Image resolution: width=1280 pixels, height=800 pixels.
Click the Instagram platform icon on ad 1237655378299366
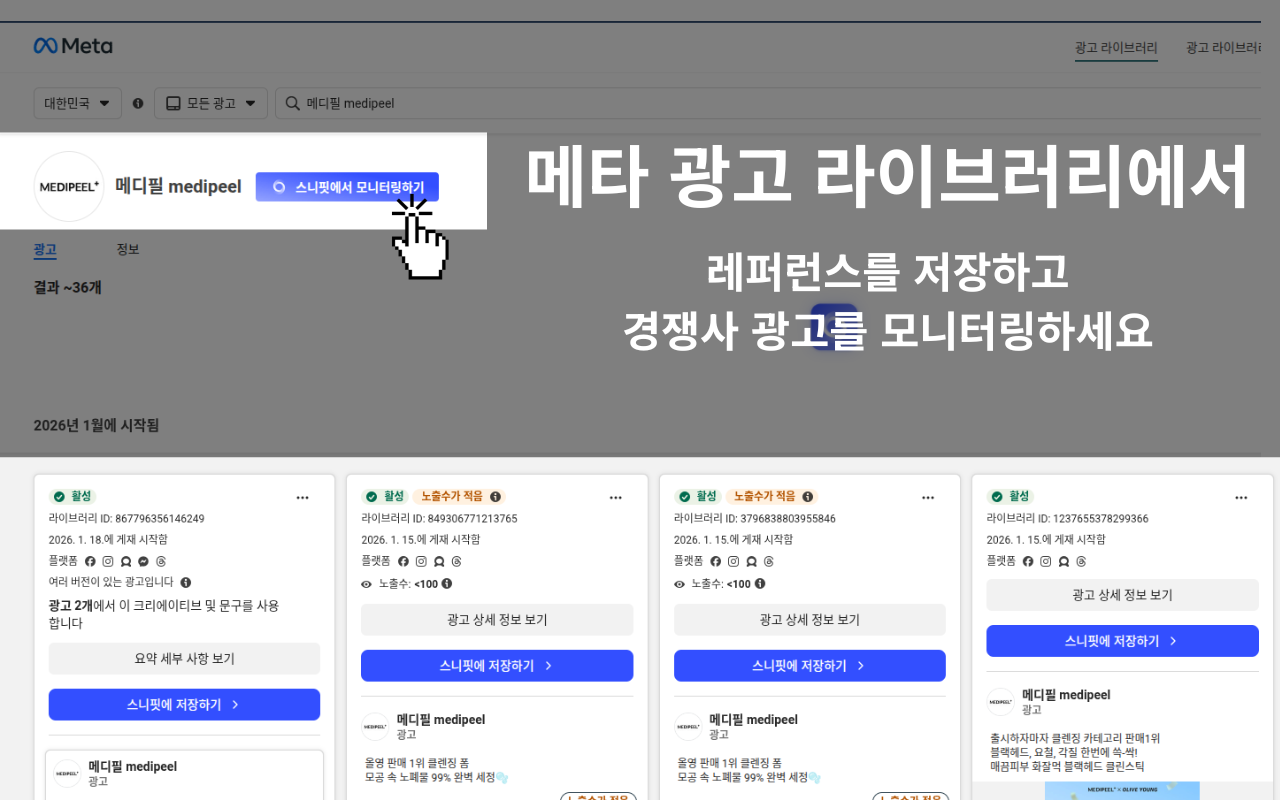click(1046, 562)
